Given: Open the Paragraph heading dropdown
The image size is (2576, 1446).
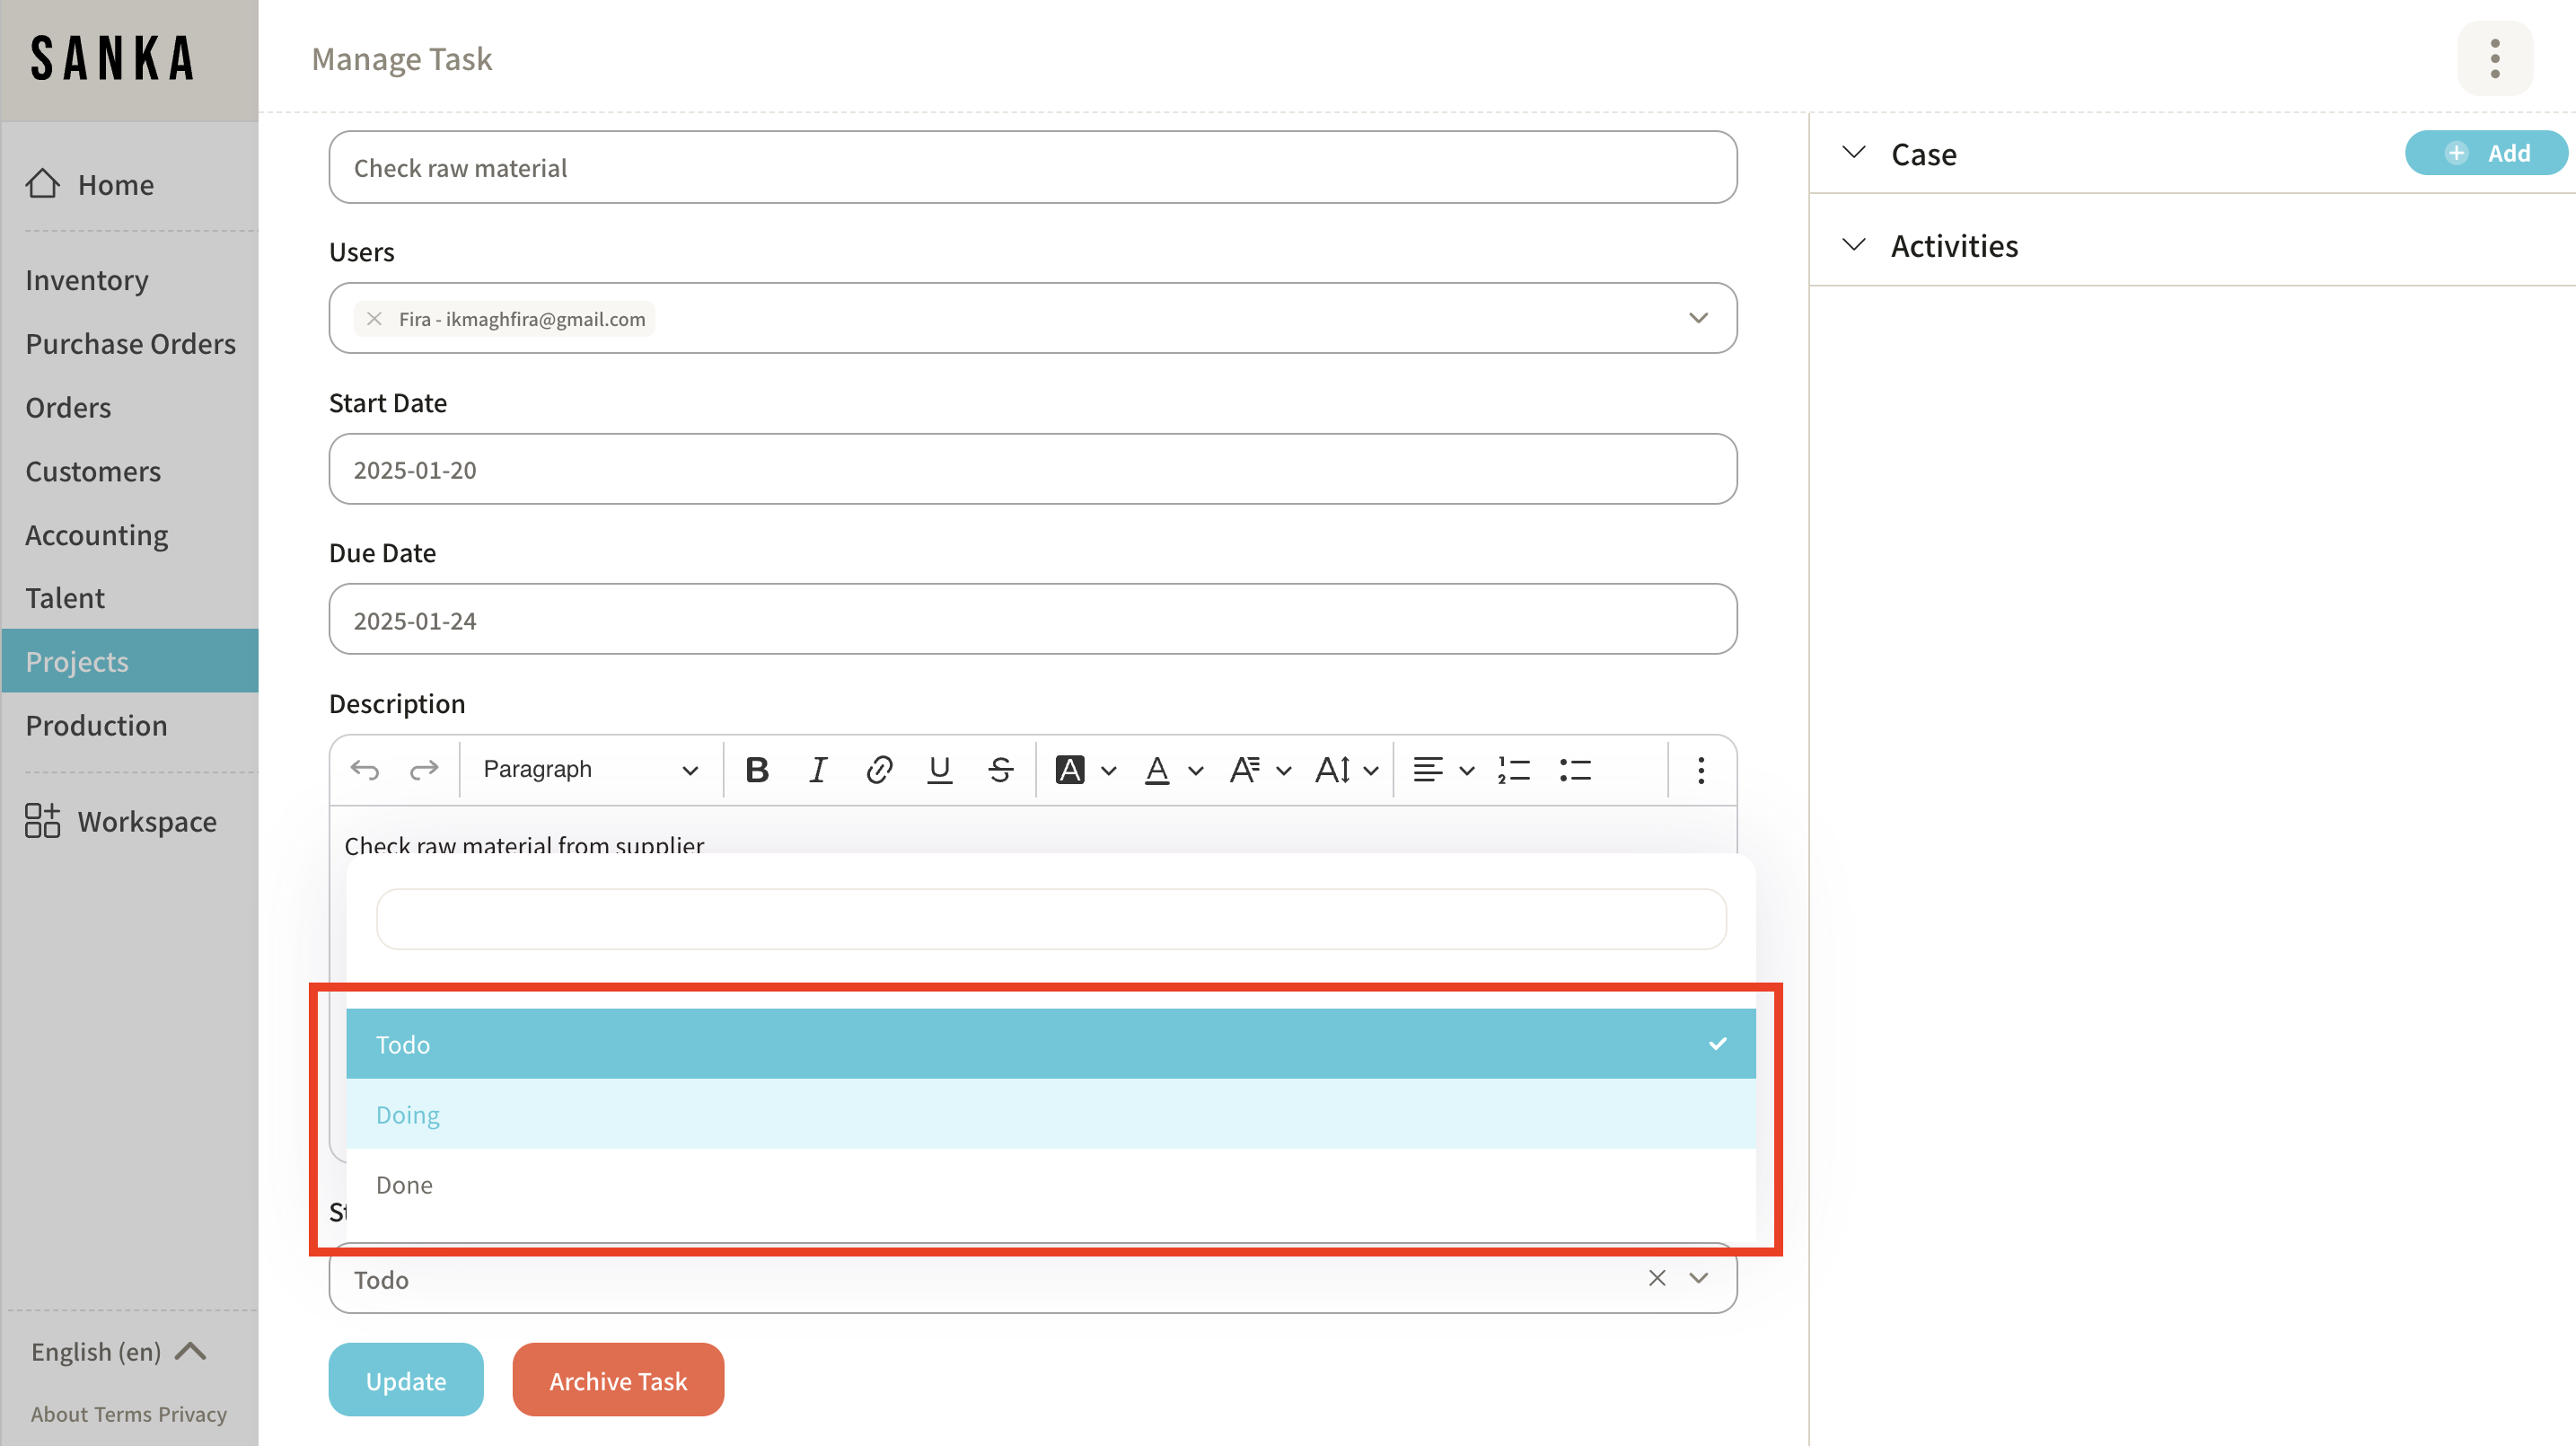Looking at the screenshot, I should (x=590, y=769).
